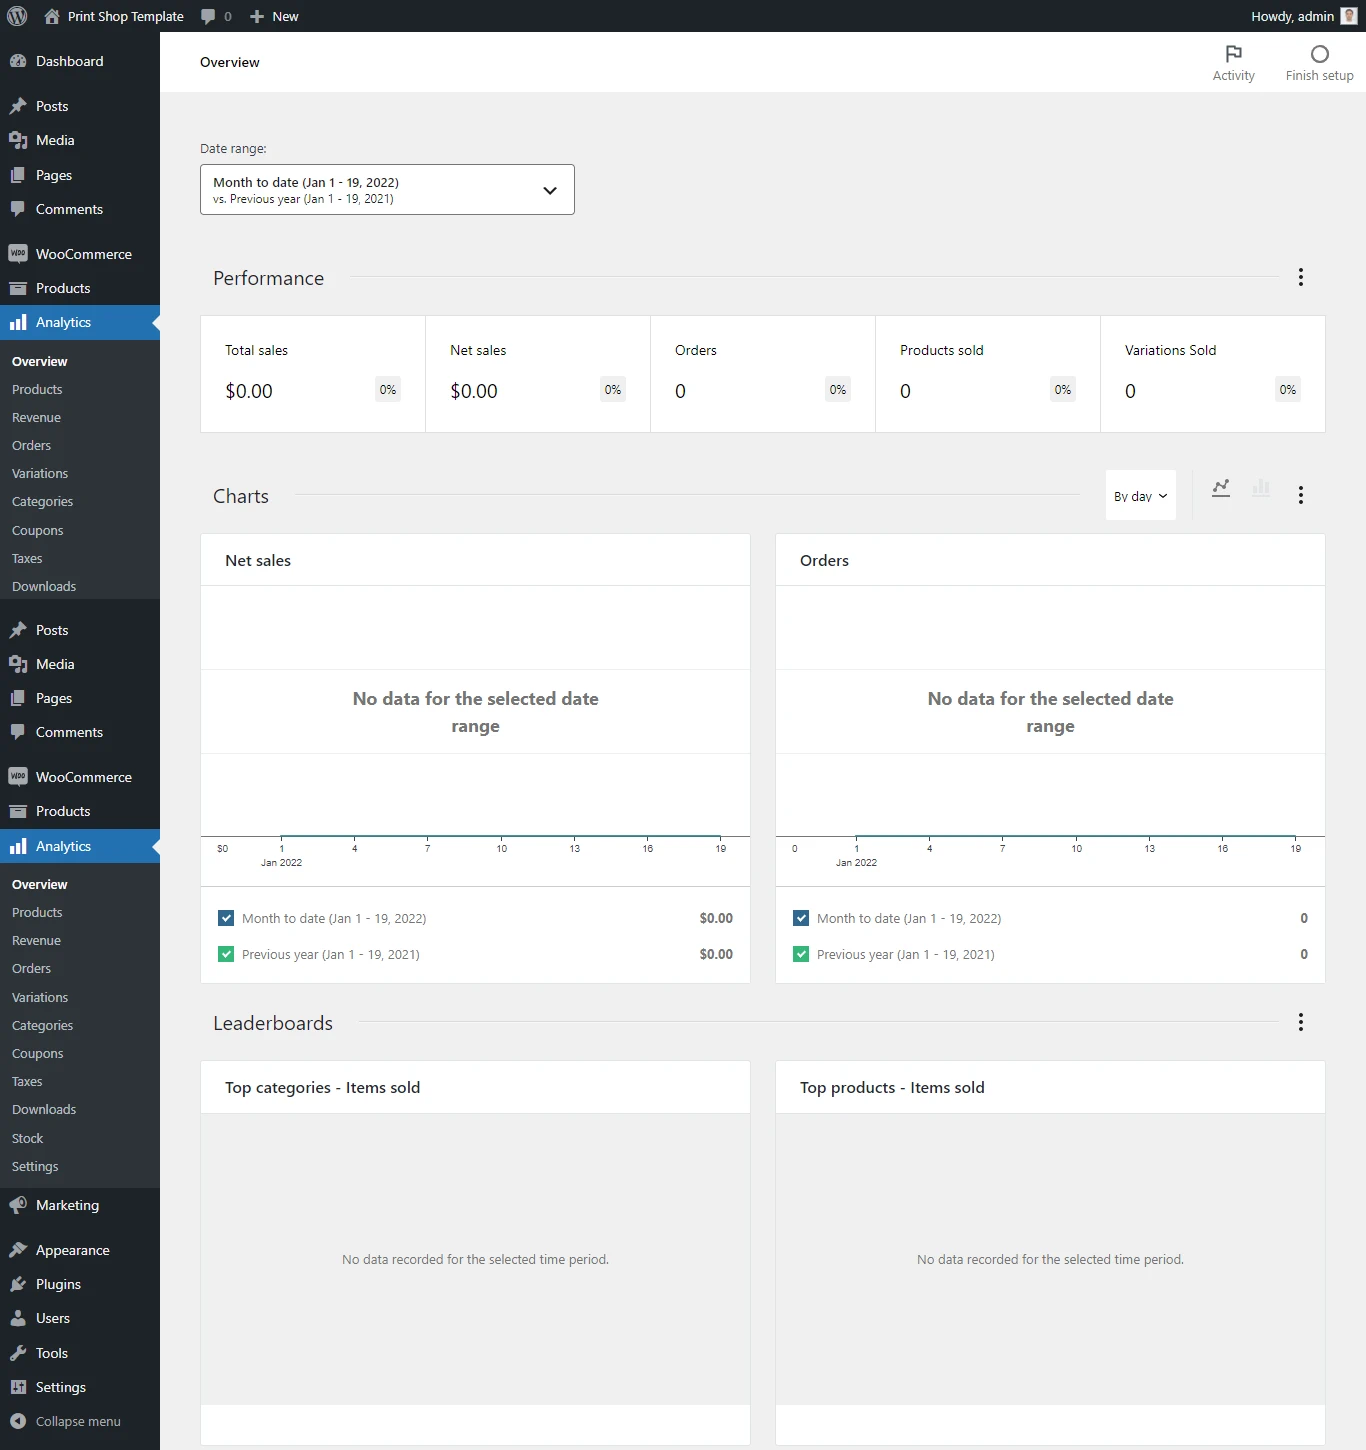Image resolution: width=1366 pixels, height=1450 pixels.
Task: Click the Orders chart title
Action: click(824, 560)
